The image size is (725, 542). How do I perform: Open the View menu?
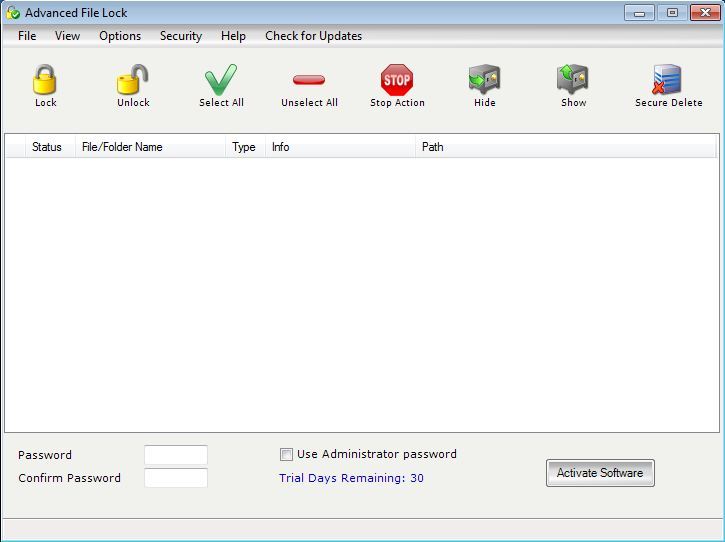click(x=68, y=36)
